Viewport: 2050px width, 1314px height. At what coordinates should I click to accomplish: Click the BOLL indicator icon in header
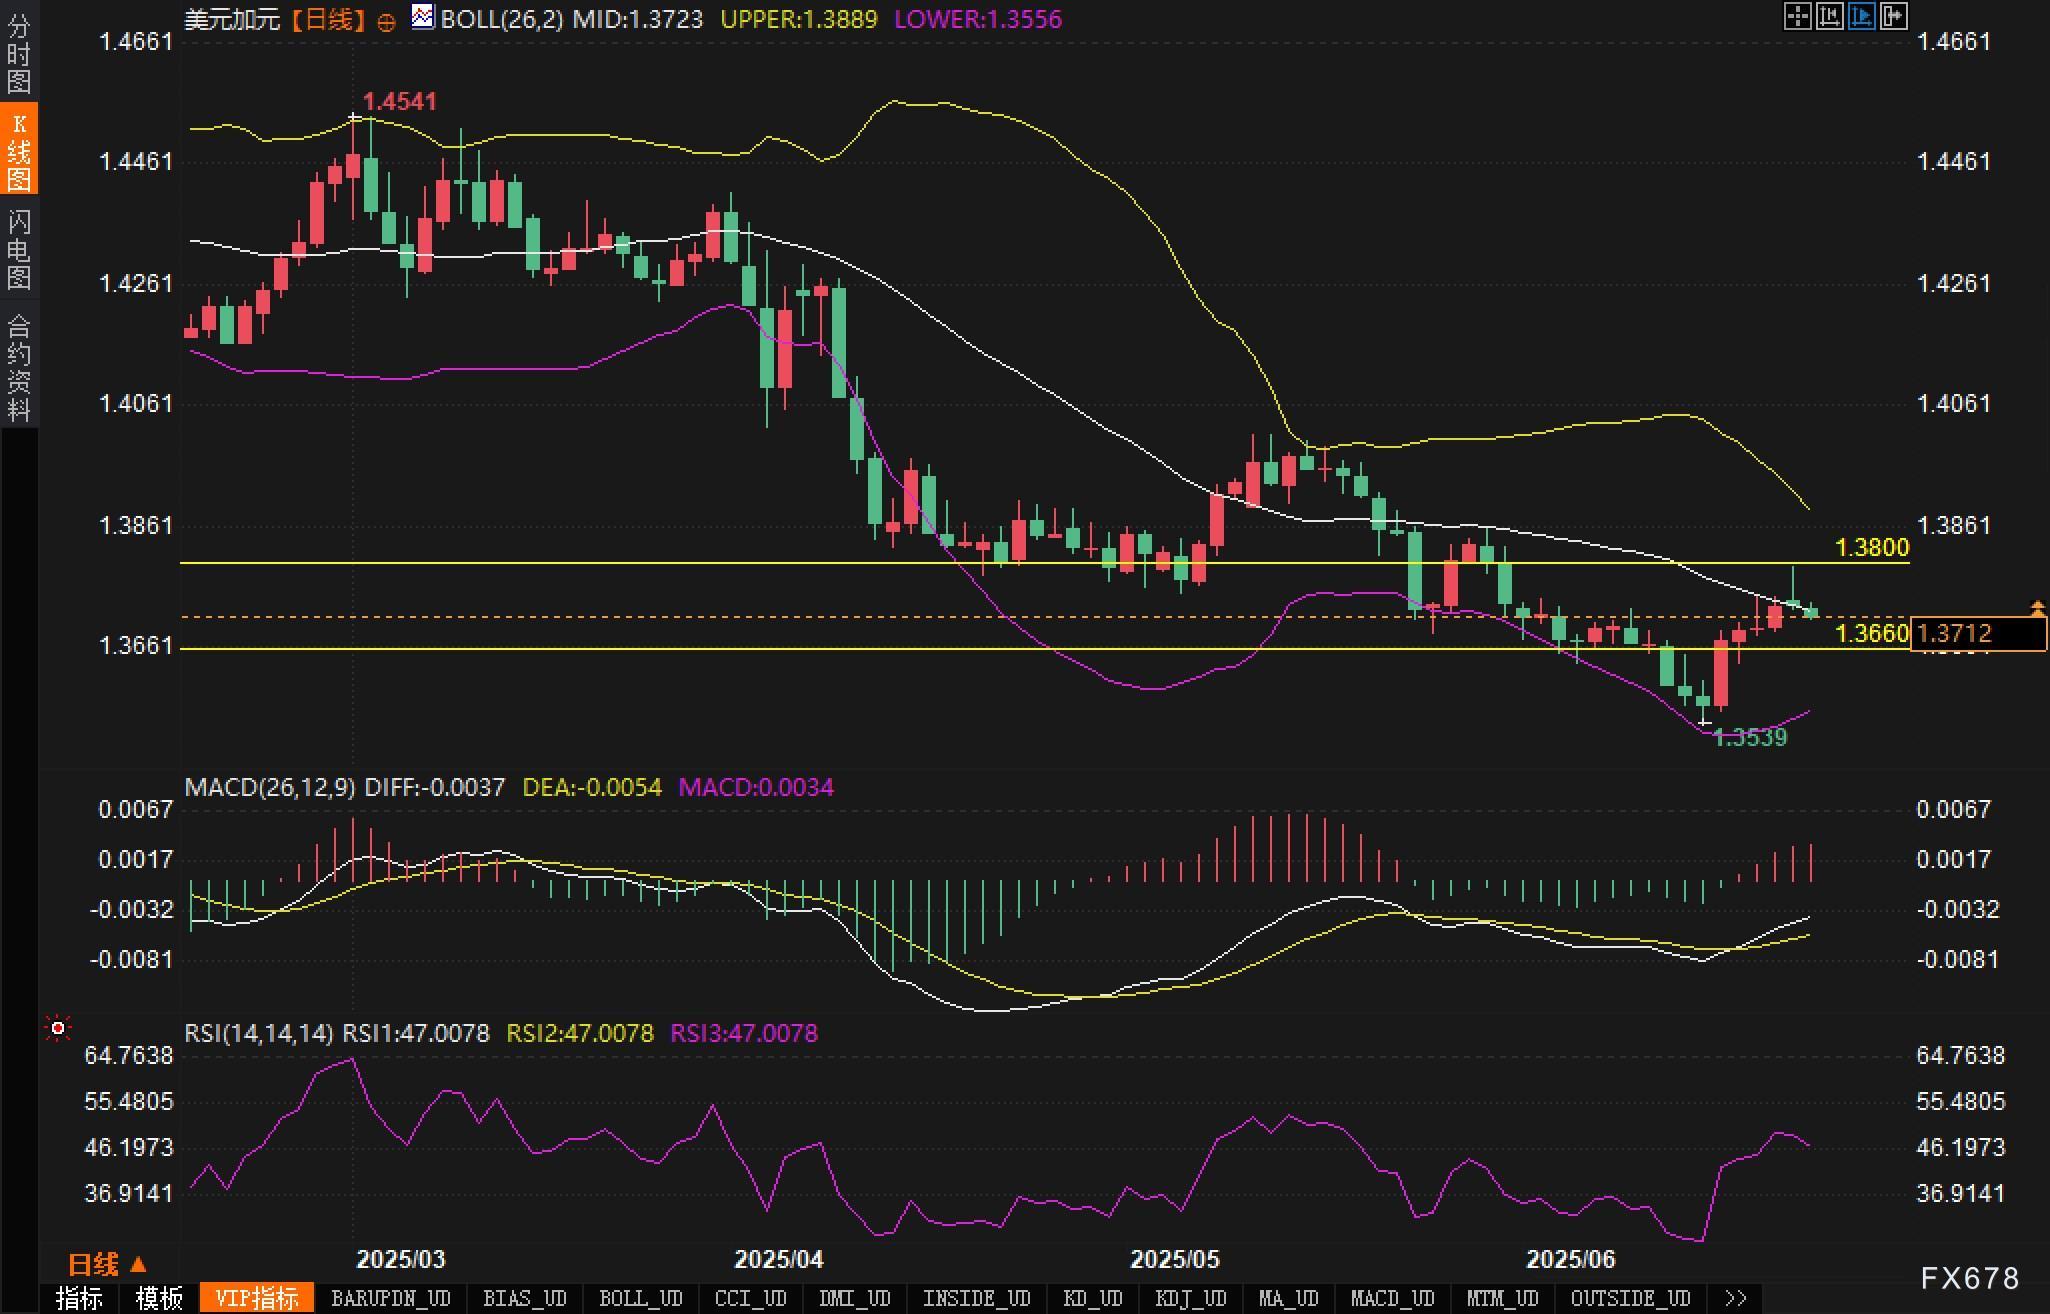[x=423, y=17]
